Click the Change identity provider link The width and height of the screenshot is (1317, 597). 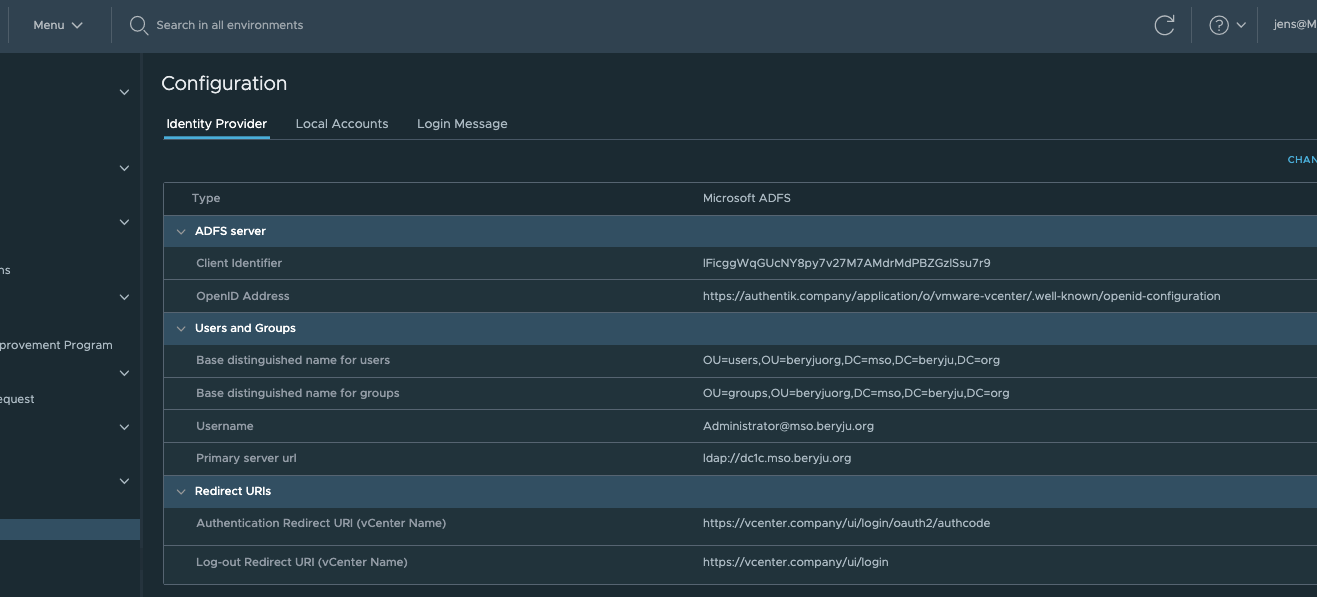tap(1301, 160)
